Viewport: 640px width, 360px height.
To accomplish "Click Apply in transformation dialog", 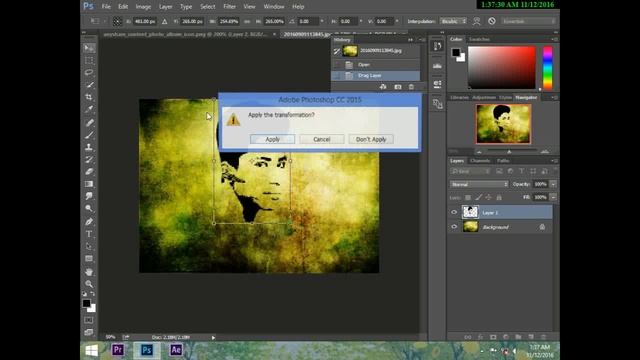I will click(272, 139).
